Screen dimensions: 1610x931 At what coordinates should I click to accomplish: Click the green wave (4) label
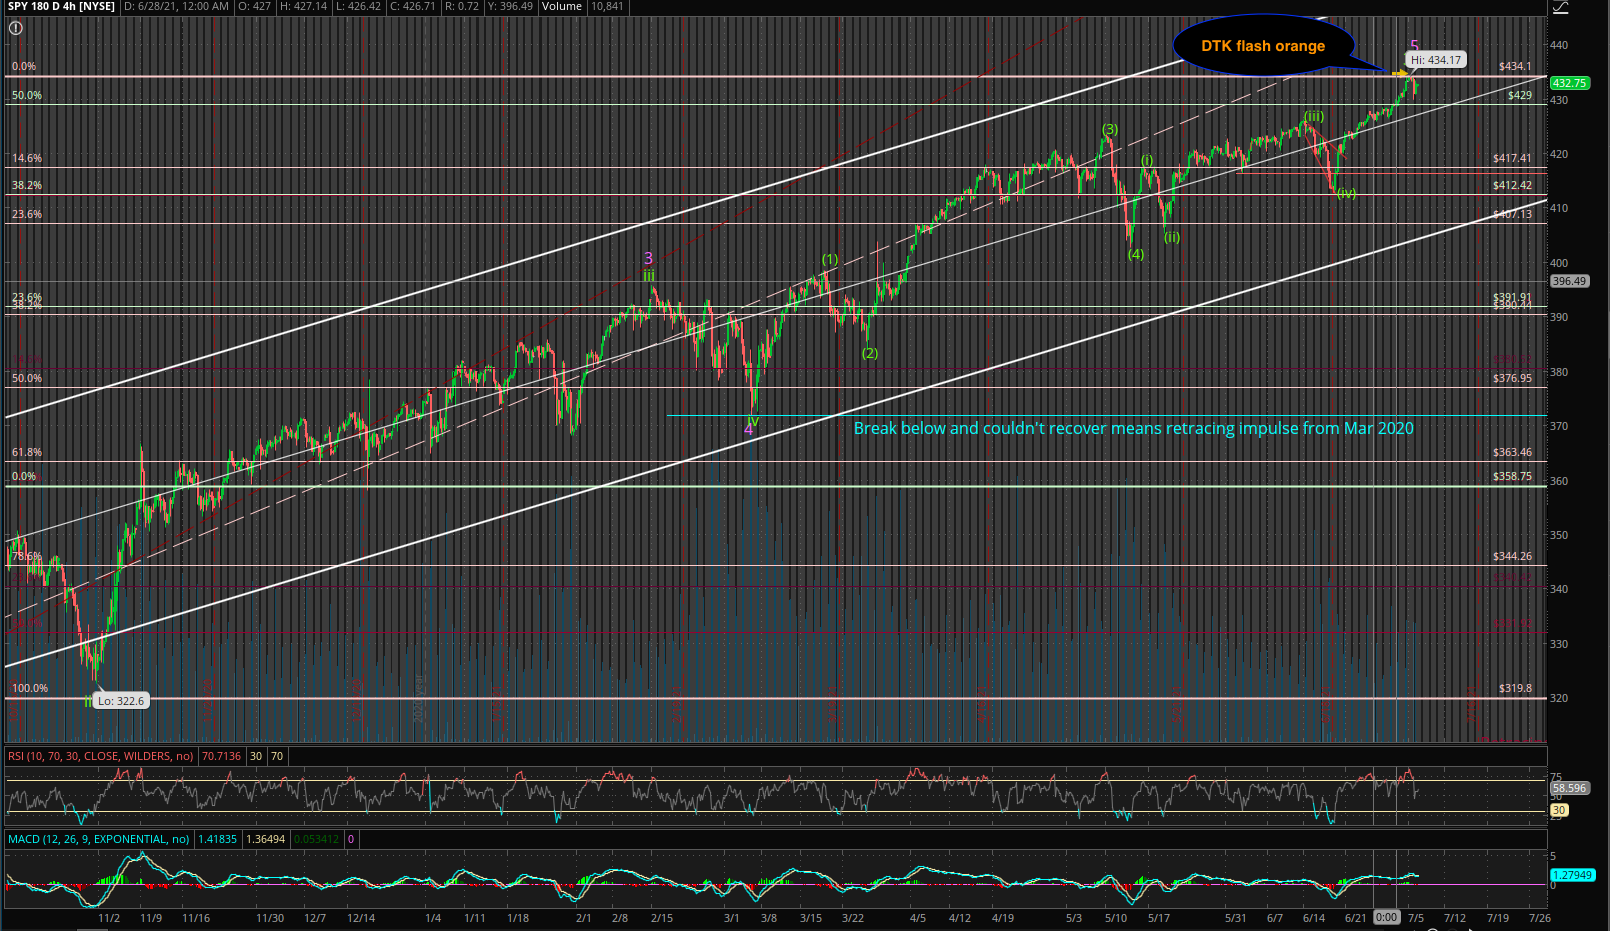click(1135, 254)
